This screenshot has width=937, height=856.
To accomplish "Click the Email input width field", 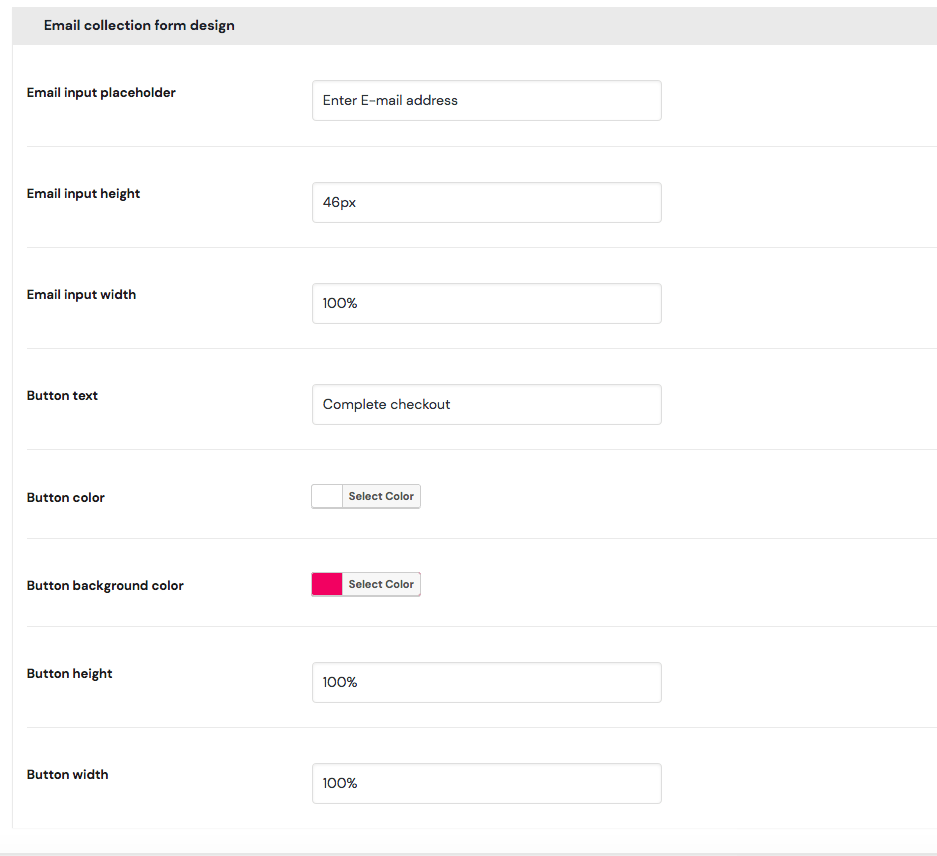I will (x=486, y=303).
